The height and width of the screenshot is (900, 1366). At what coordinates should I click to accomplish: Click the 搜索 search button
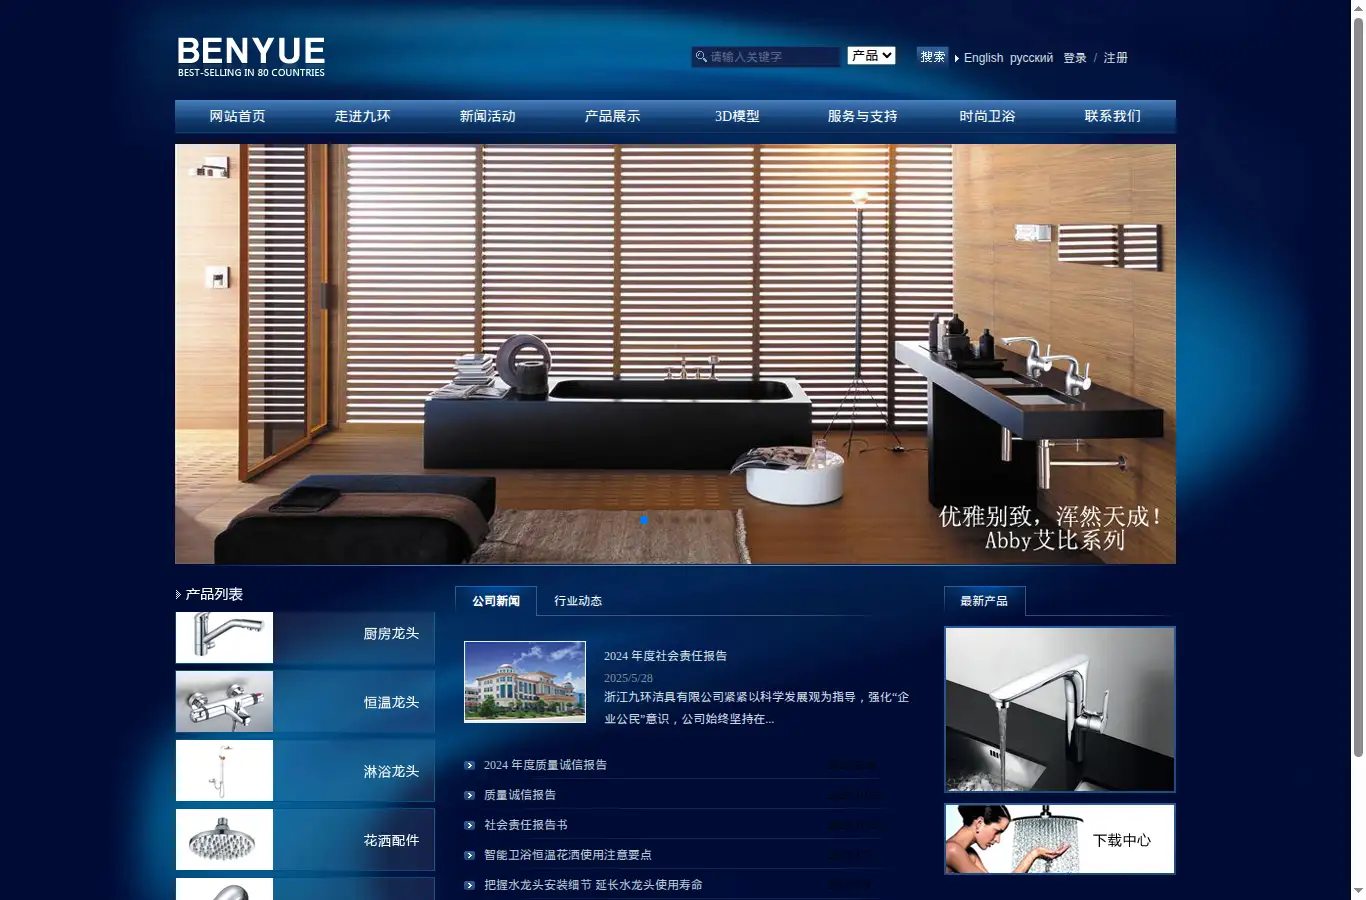click(x=933, y=57)
